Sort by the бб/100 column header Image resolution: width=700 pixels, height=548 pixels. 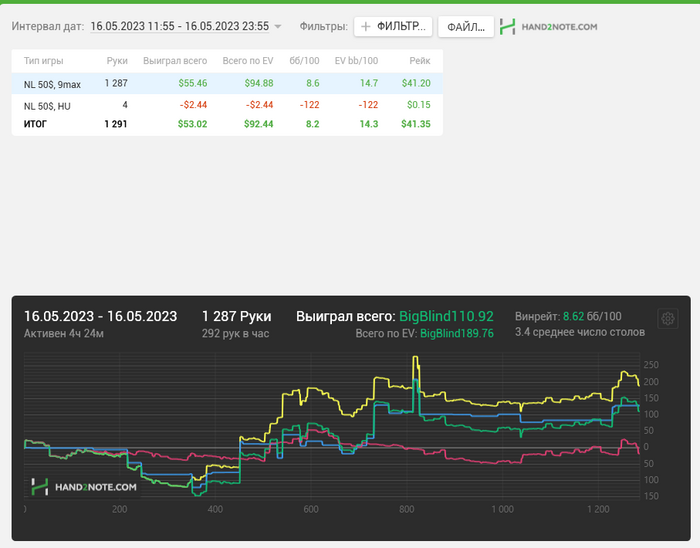coord(304,61)
